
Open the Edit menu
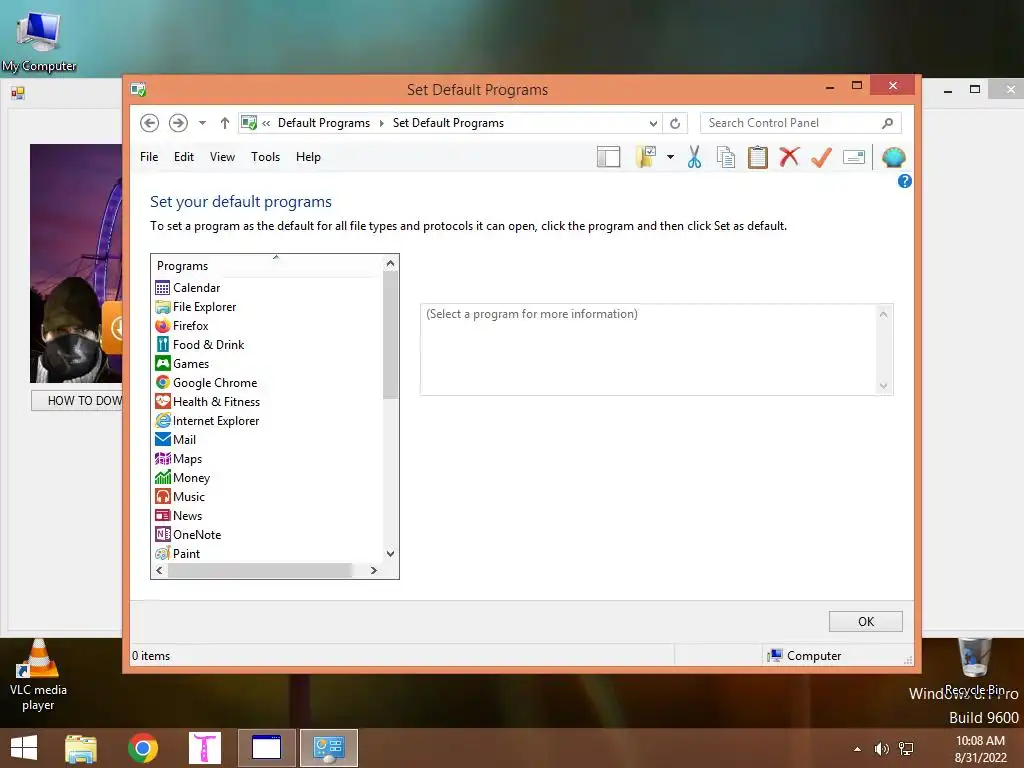(x=184, y=157)
